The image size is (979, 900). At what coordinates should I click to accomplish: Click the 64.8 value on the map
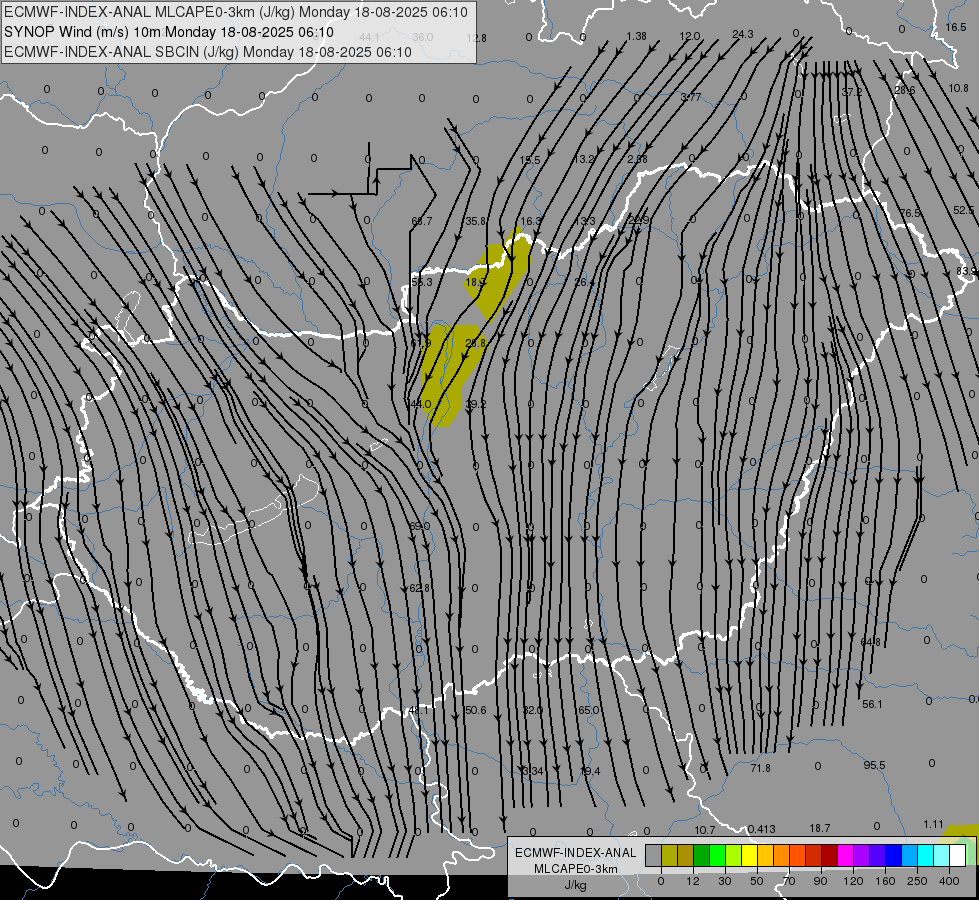coord(870,642)
